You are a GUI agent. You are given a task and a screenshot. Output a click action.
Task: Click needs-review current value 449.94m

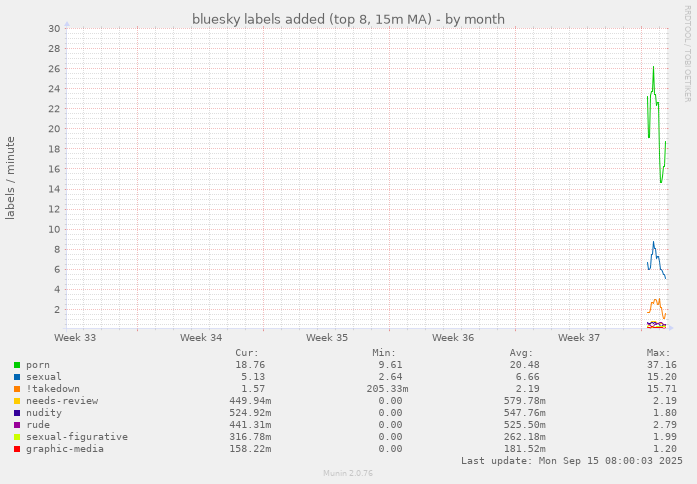coord(250,401)
